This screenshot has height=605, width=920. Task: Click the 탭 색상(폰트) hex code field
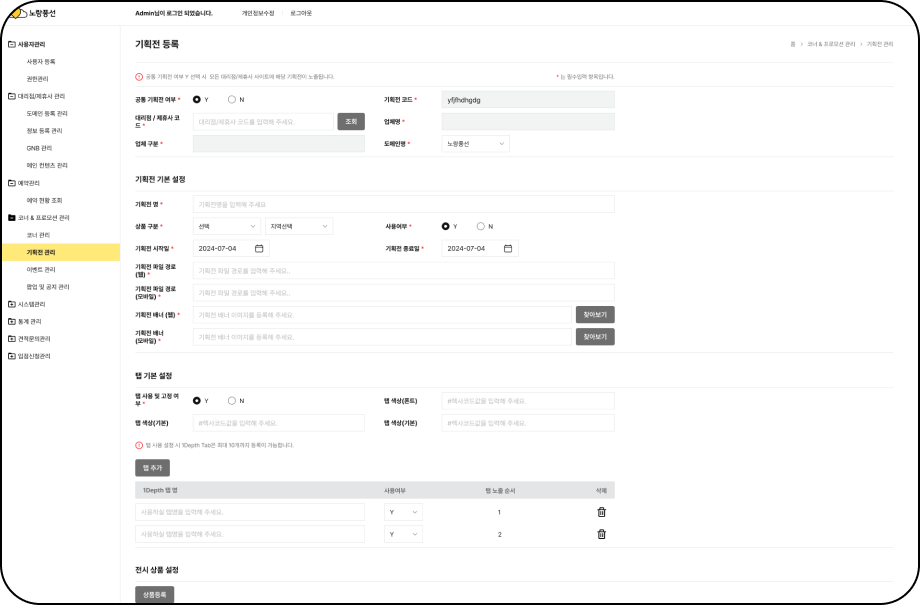[528, 400]
